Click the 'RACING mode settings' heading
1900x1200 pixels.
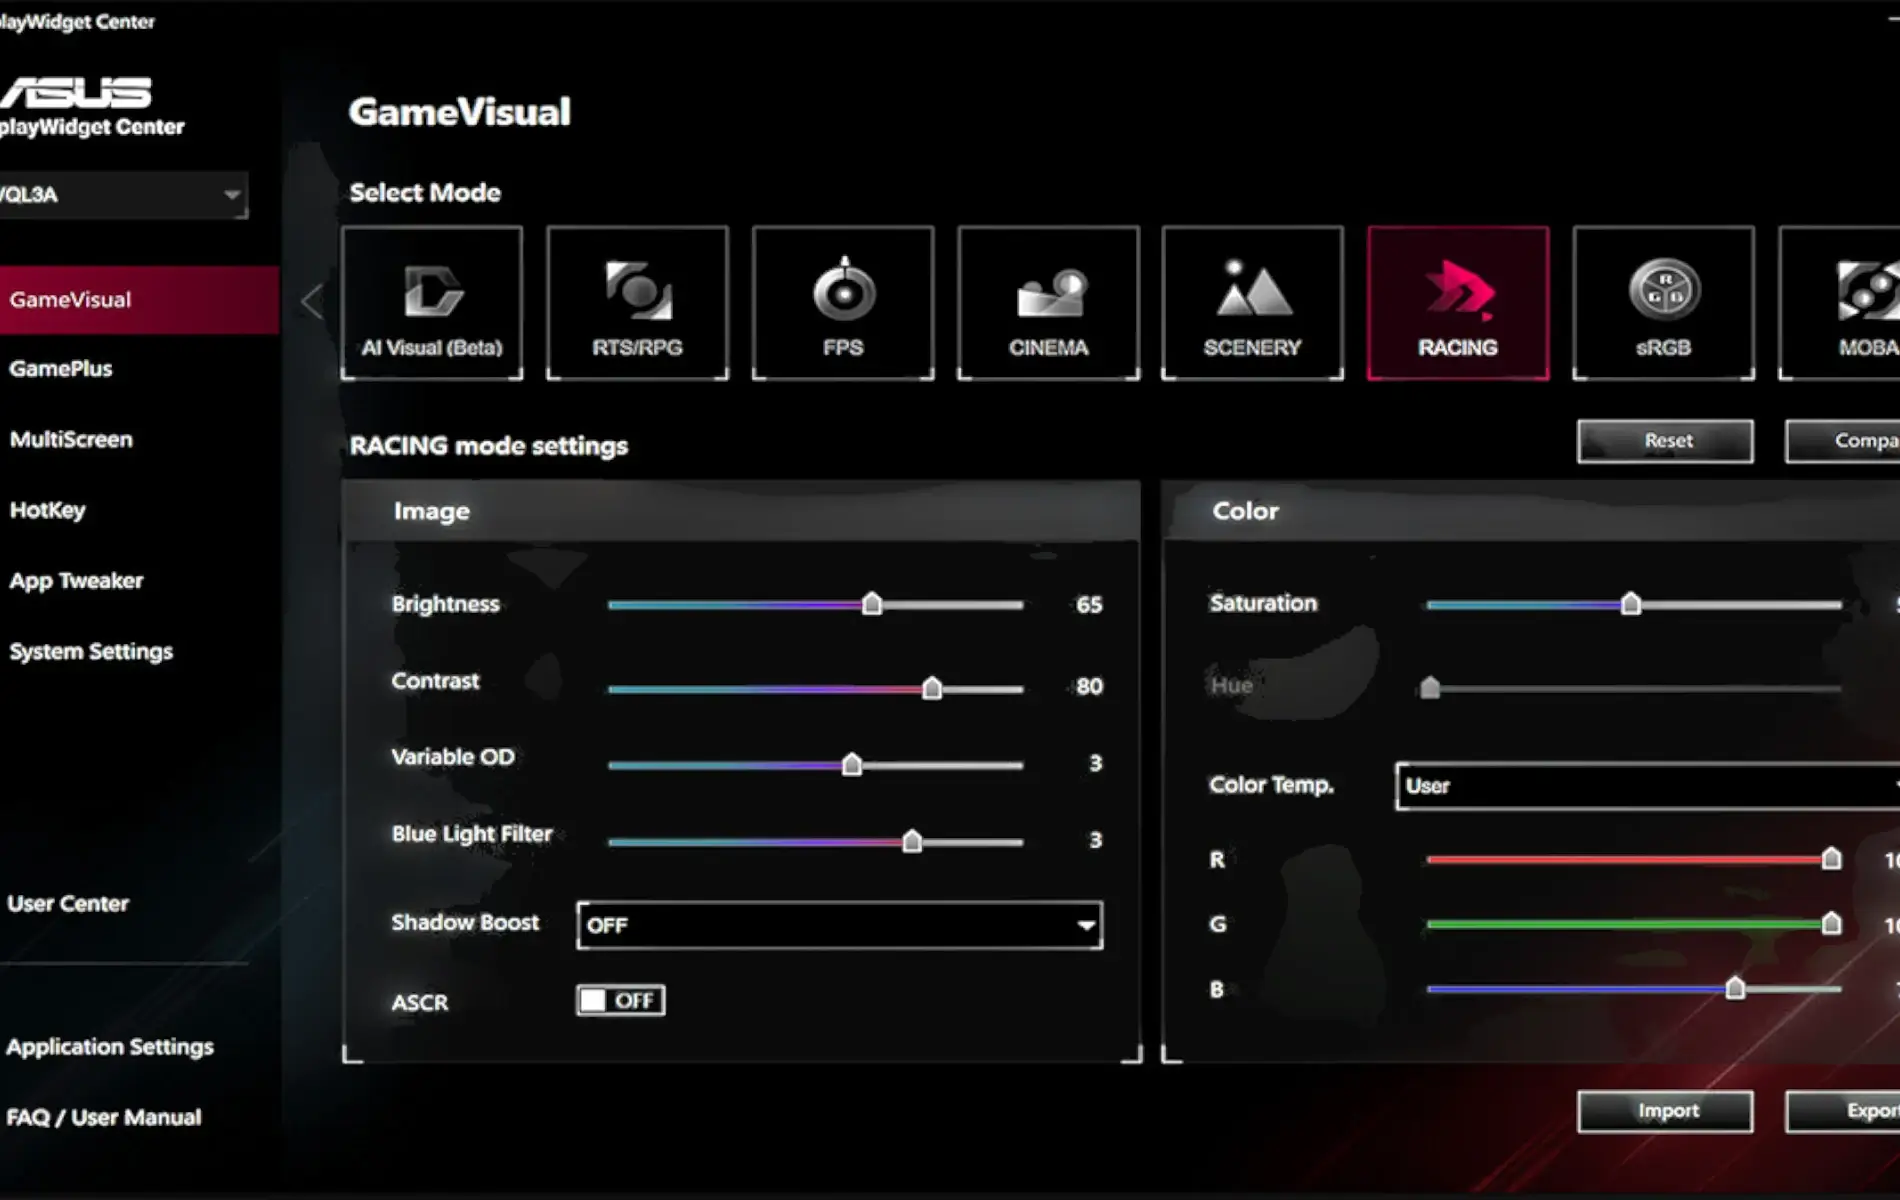(x=489, y=446)
